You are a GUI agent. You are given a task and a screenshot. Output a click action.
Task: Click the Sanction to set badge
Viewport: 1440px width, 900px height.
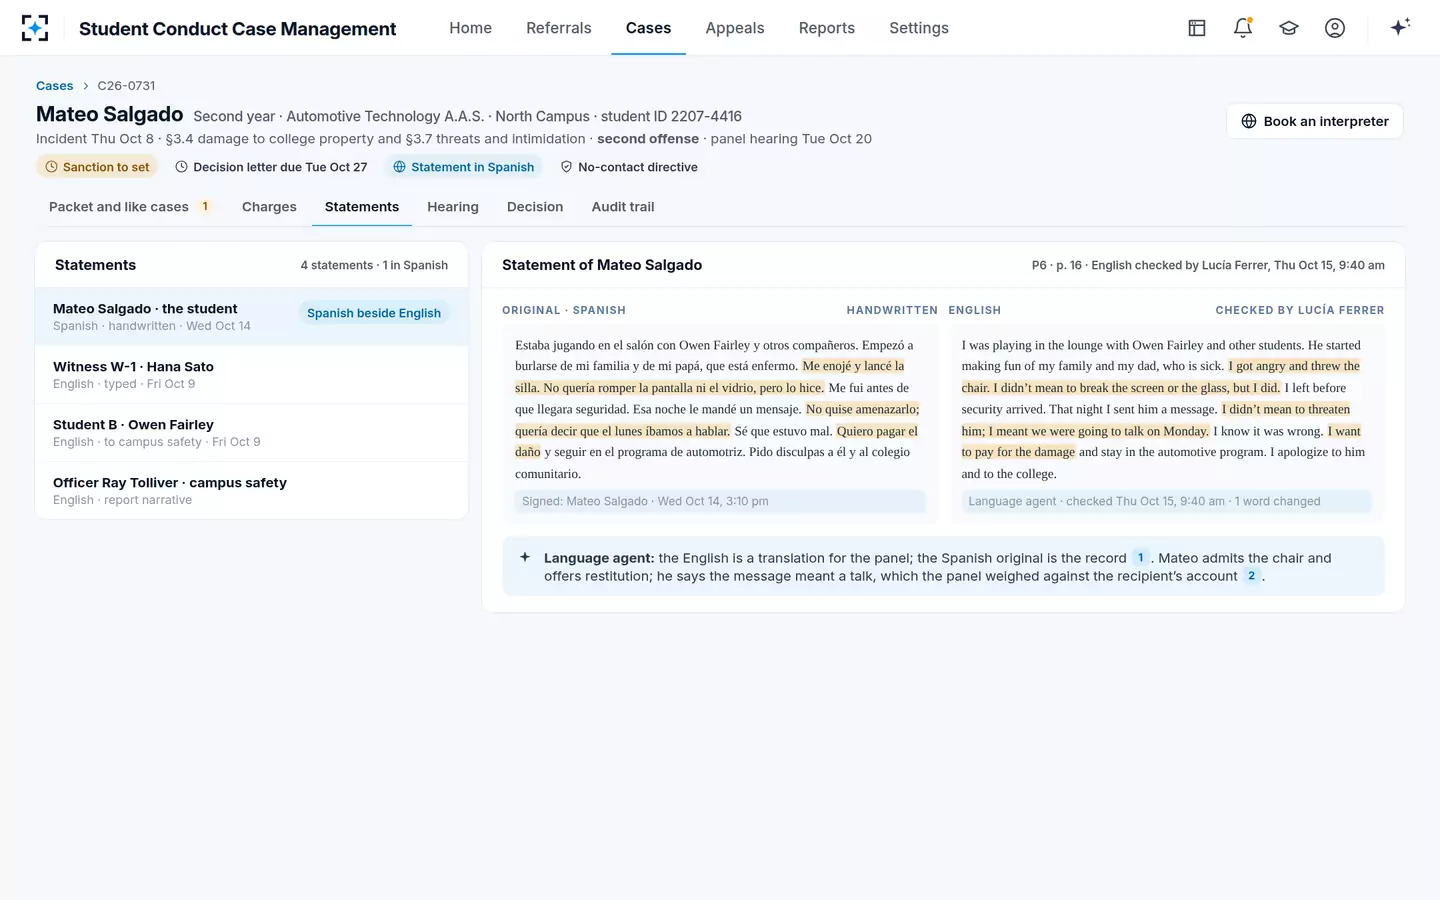pos(97,167)
